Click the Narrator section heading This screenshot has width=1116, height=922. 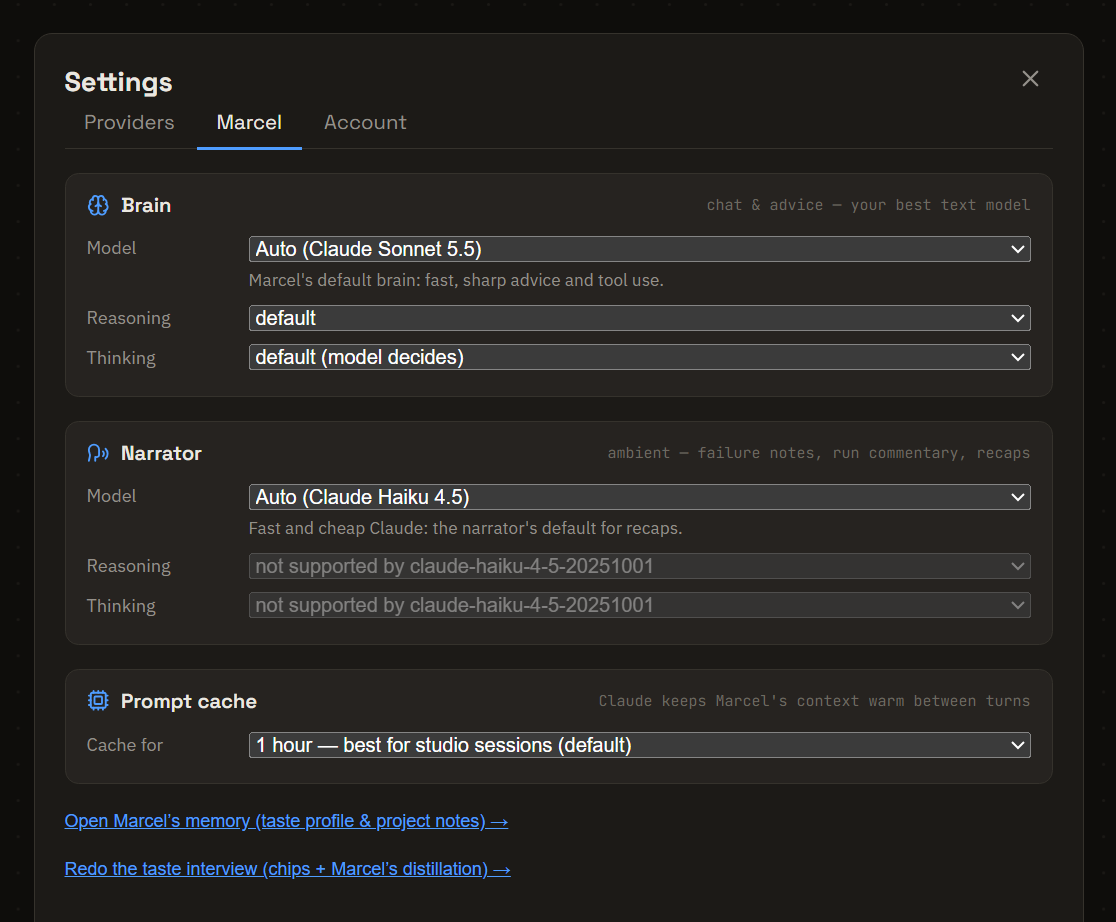pyautogui.click(x=162, y=453)
